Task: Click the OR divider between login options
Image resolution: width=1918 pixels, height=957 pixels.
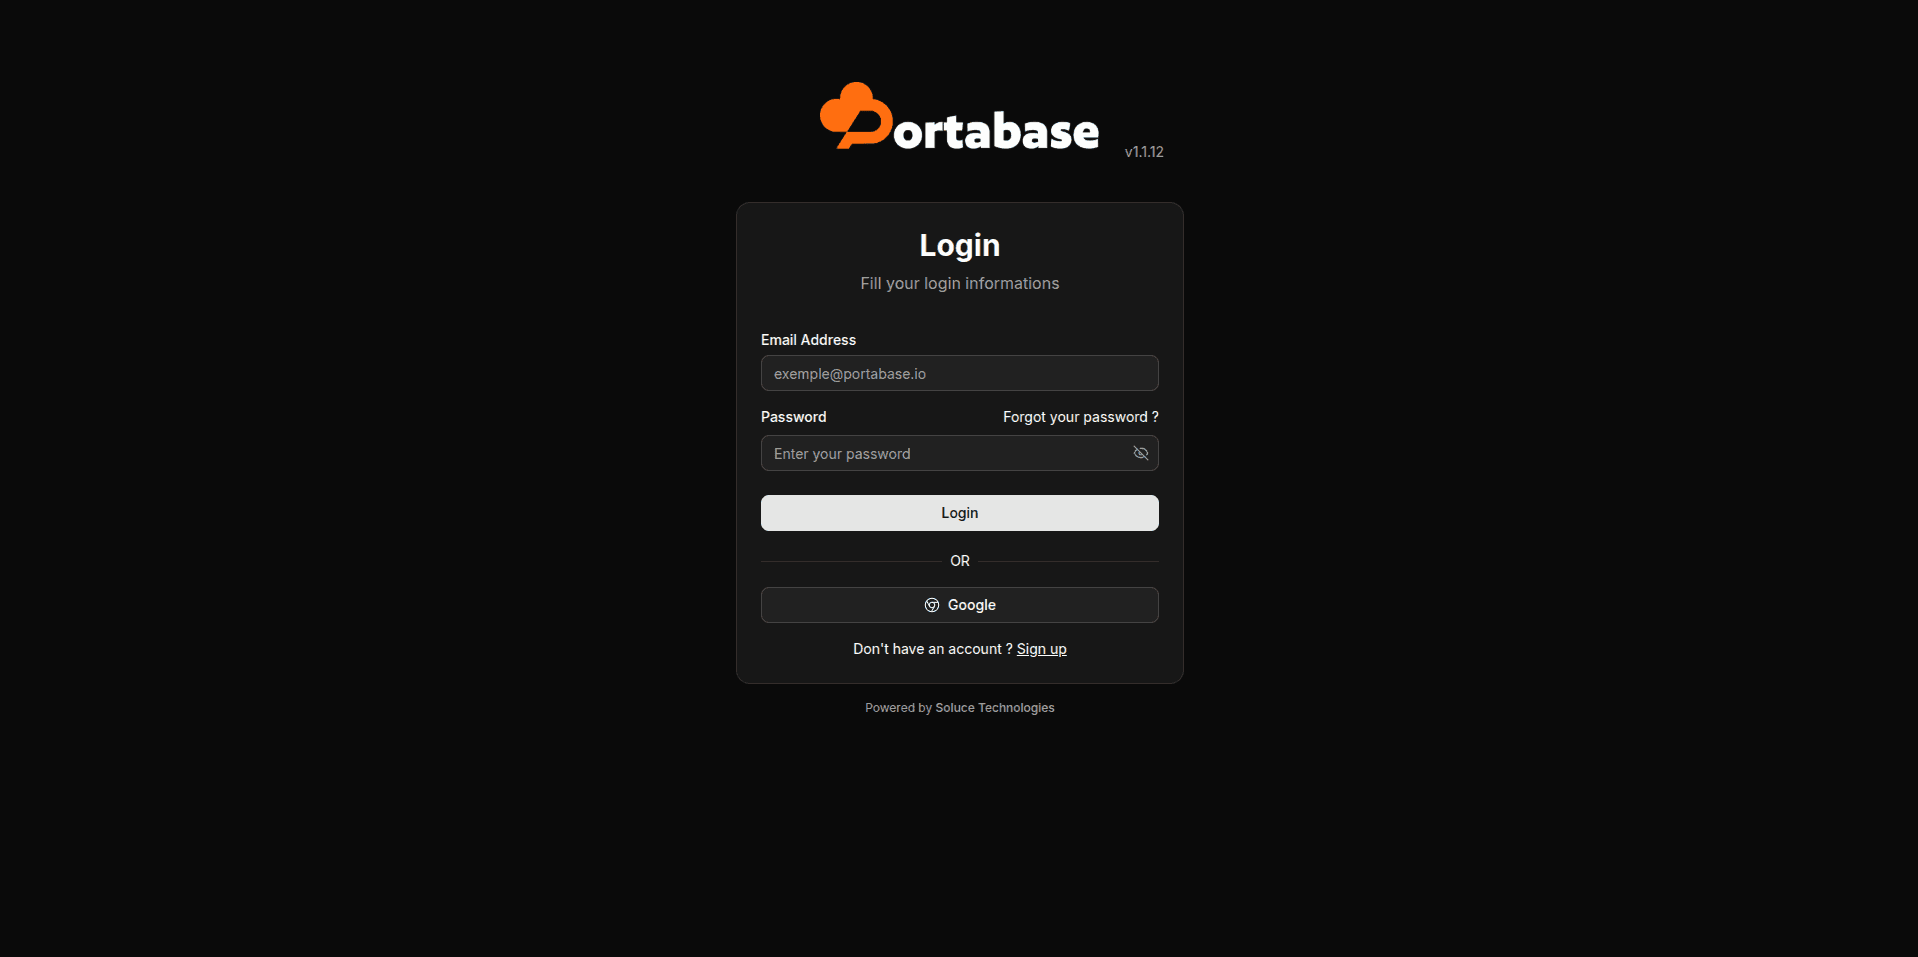Action: click(x=959, y=561)
